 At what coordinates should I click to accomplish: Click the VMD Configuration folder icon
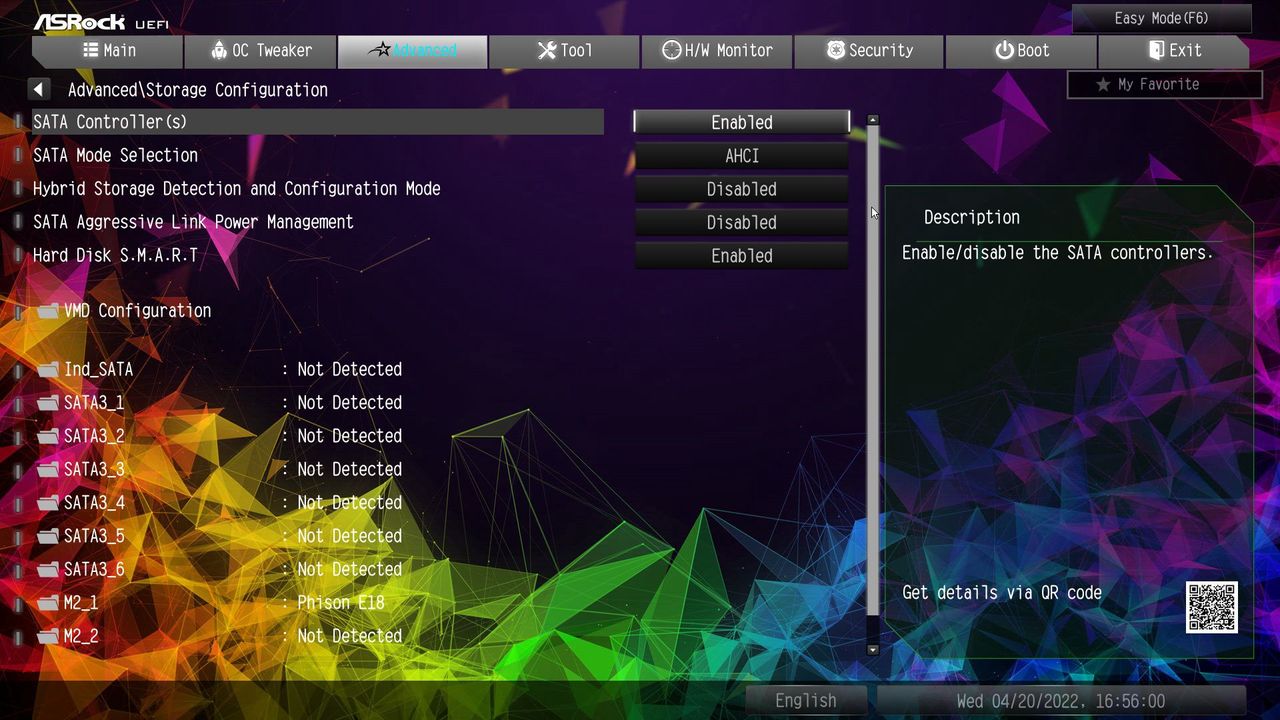(x=49, y=311)
